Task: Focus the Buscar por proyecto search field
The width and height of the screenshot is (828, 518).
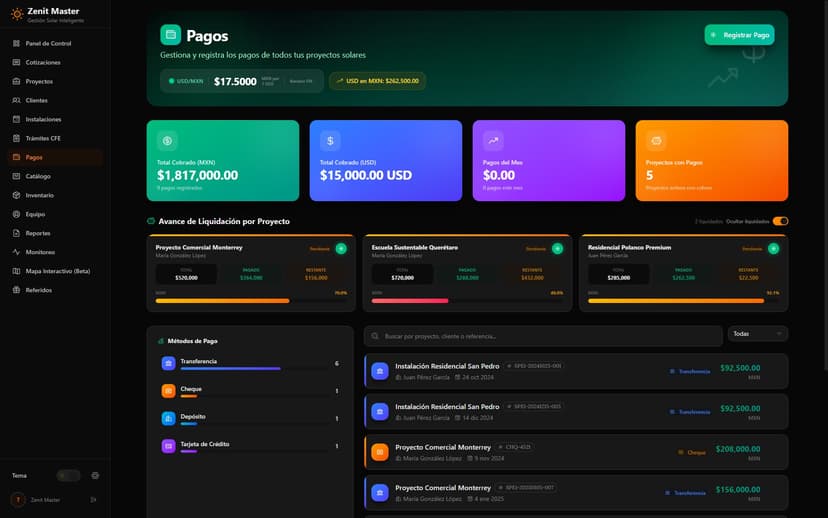Action: coord(543,336)
